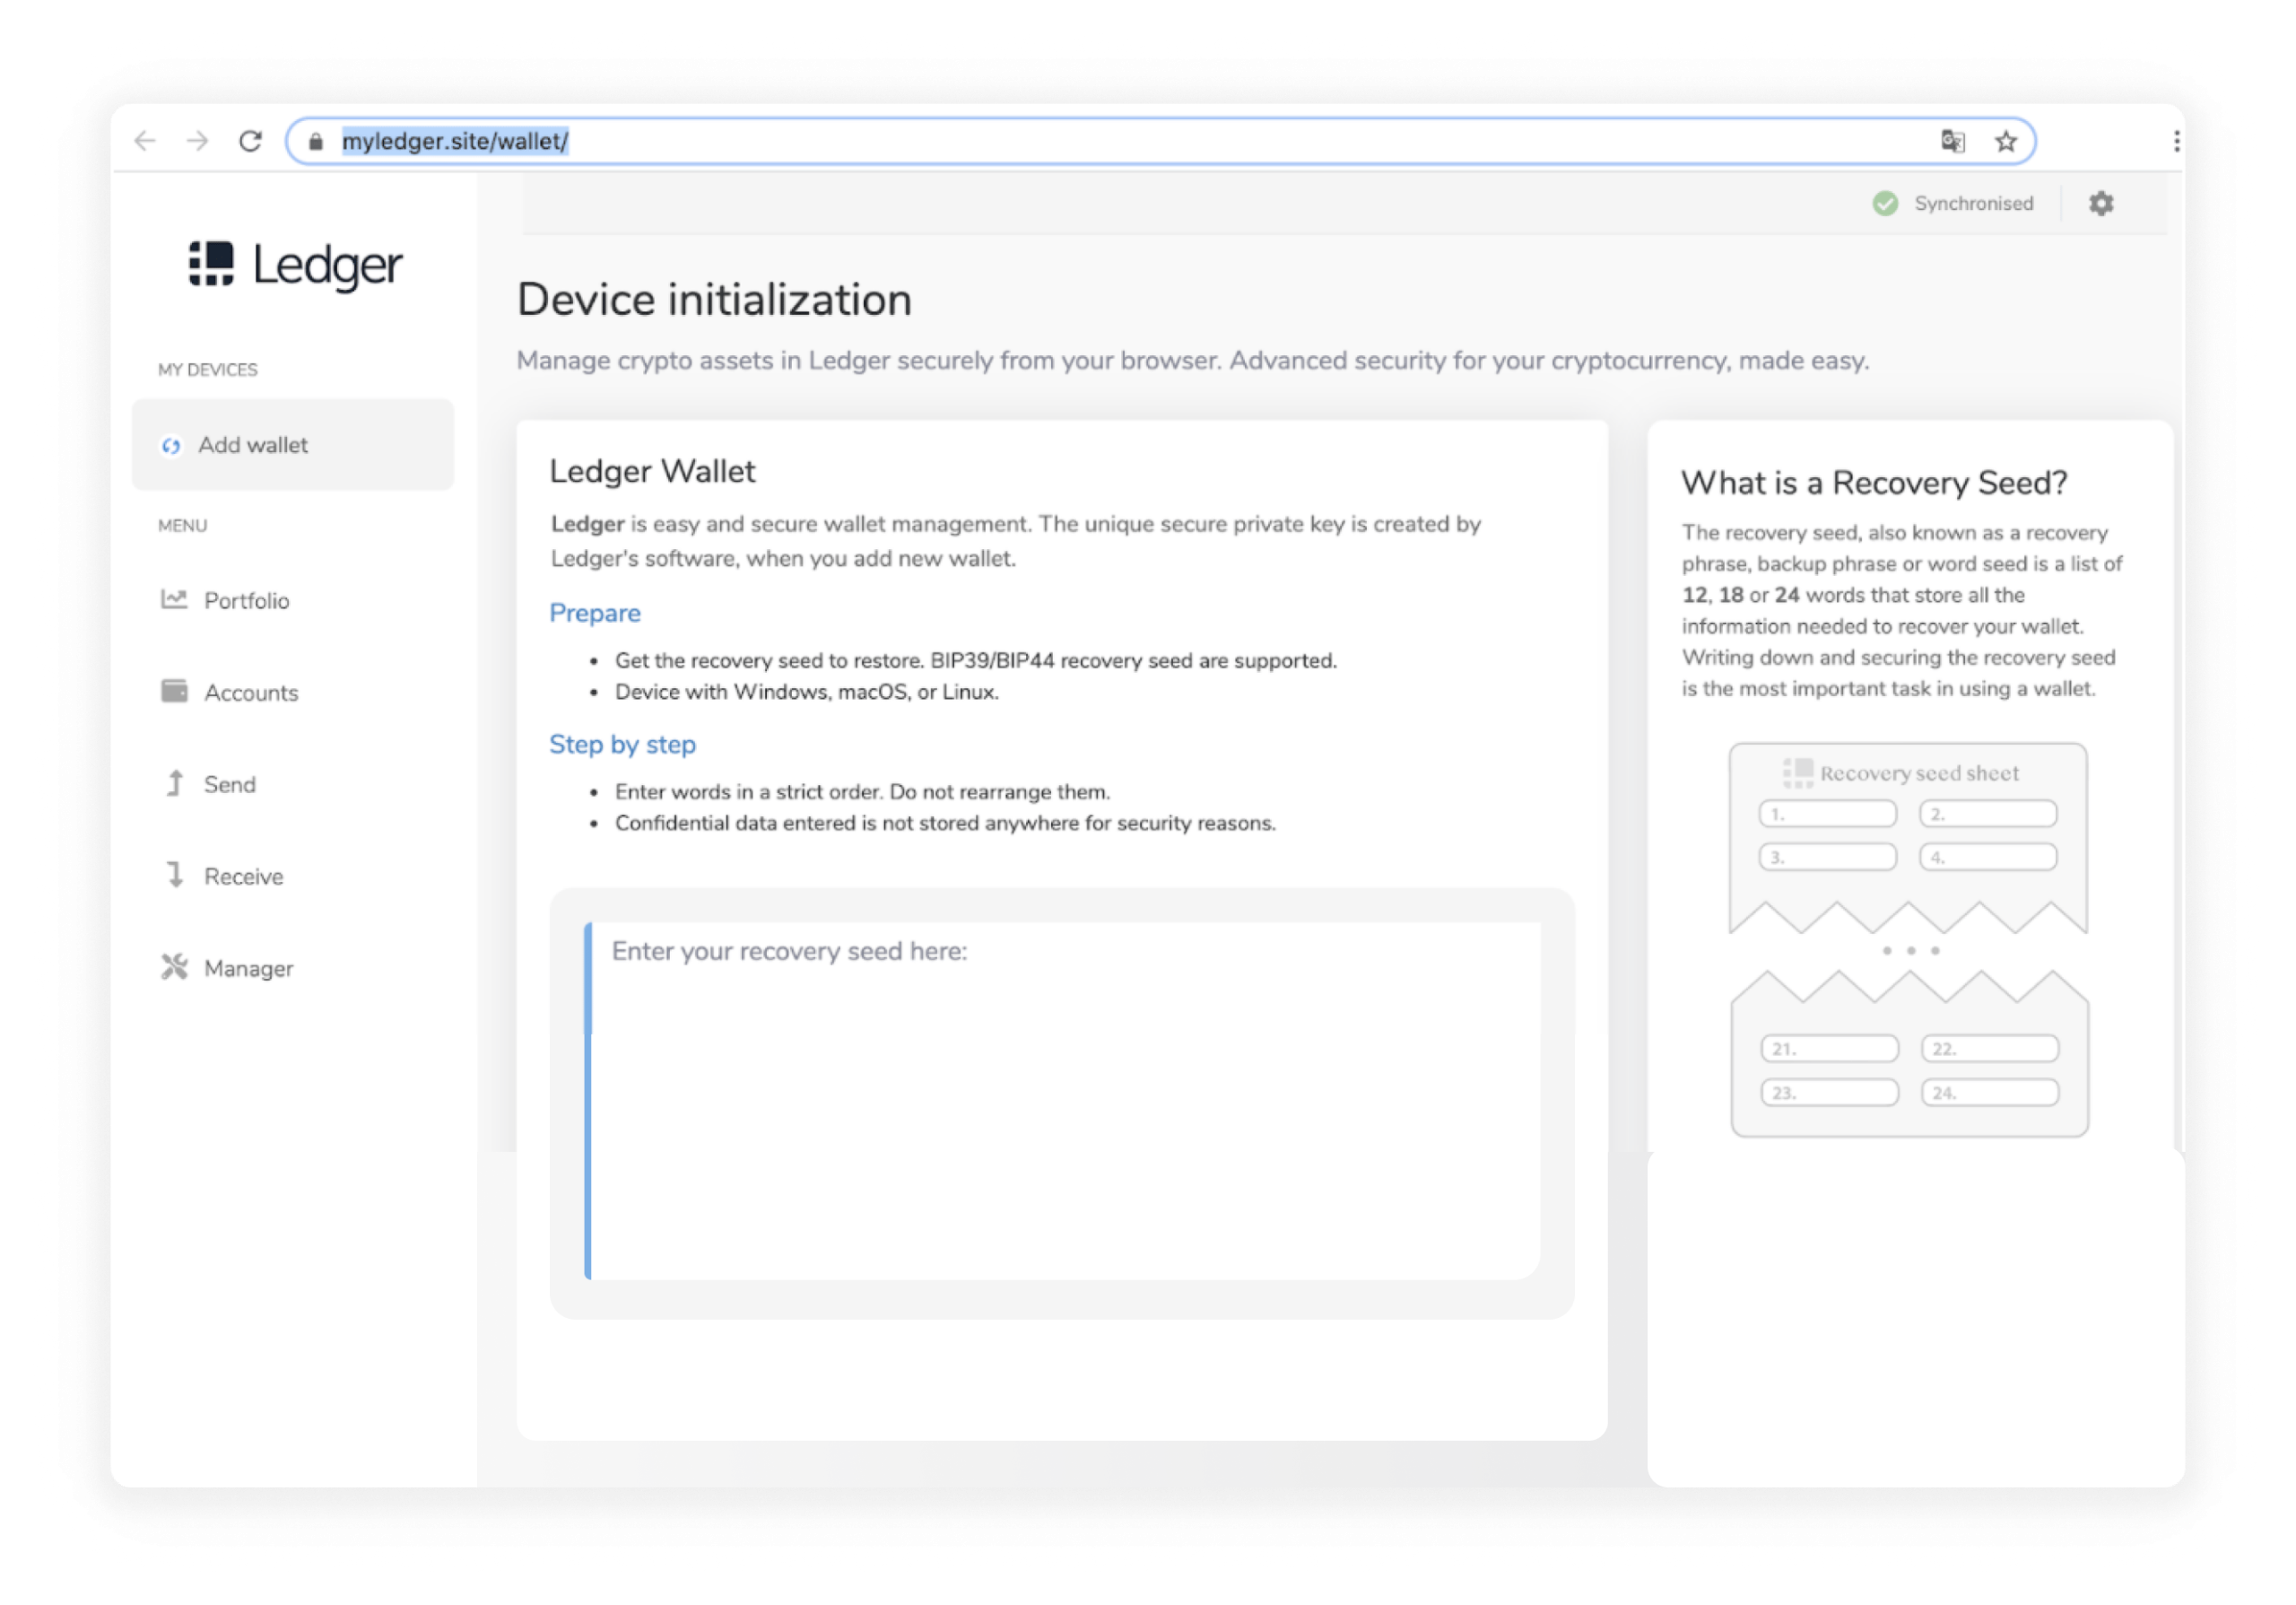Go to Accounts section
The image size is (2296, 1605).
pos(250,693)
